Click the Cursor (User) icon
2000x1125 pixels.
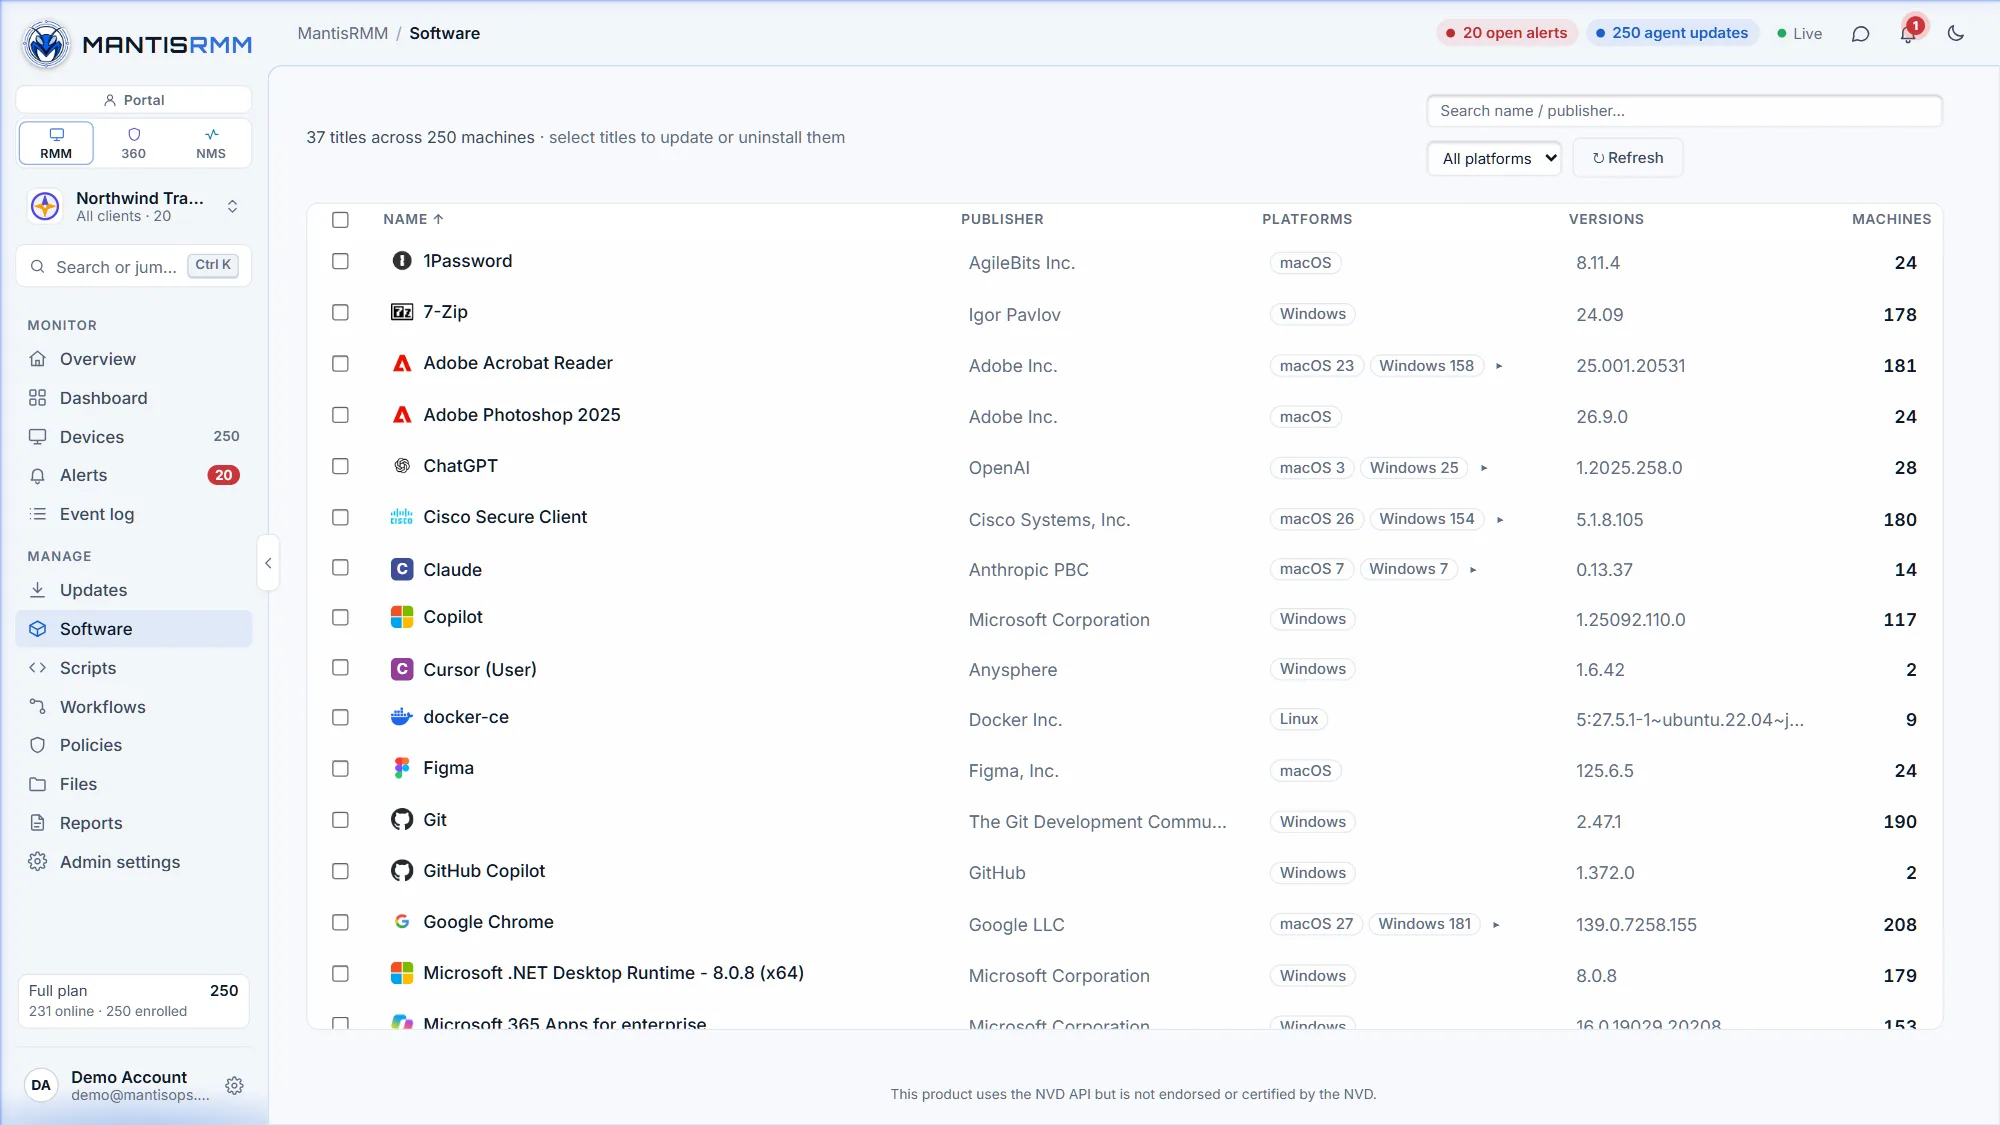pos(402,669)
